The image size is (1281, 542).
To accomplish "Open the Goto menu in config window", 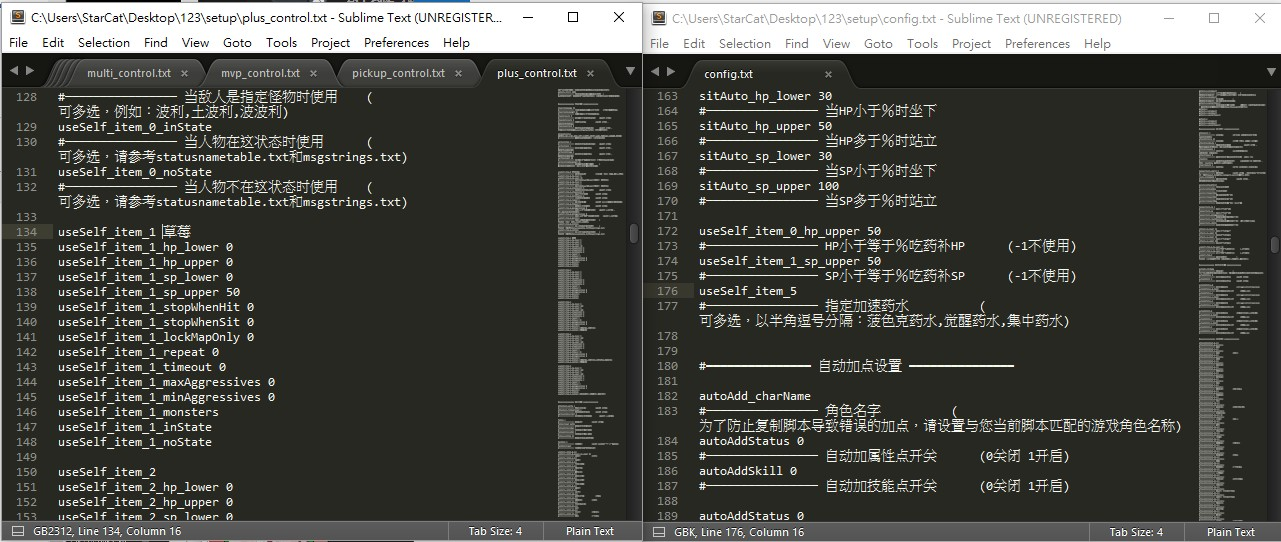I will 878,44.
